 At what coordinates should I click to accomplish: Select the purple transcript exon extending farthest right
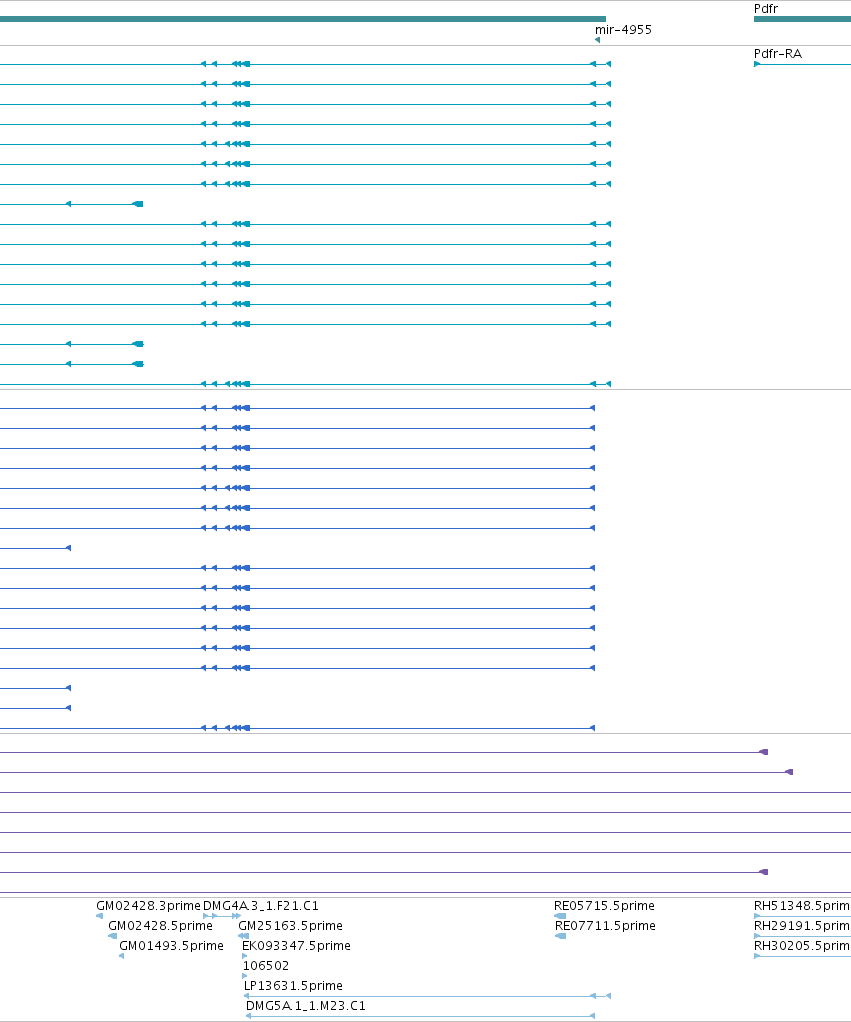pos(789,772)
